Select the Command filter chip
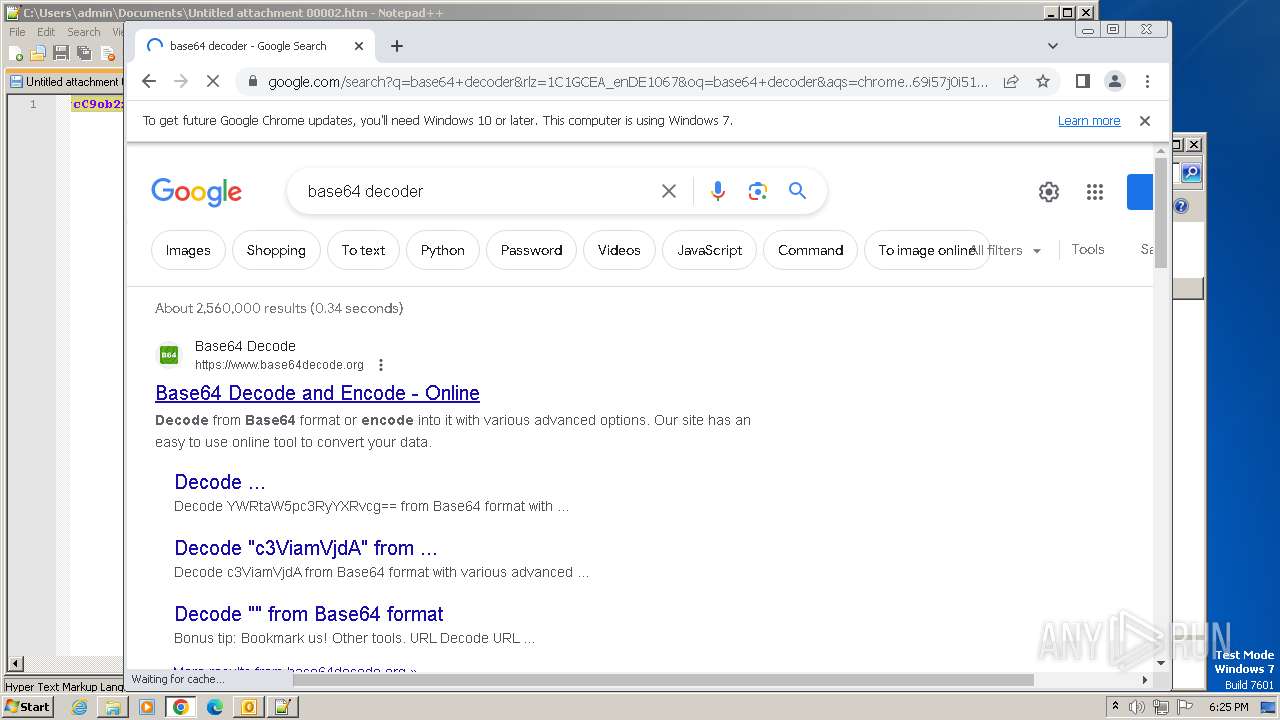The width and height of the screenshot is (1280, 720). click(x=810, y=250)
